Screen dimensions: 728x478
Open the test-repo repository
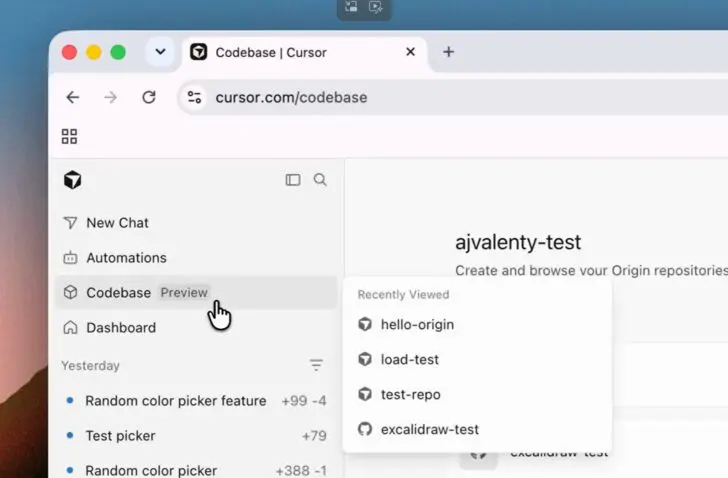(477, 394)
